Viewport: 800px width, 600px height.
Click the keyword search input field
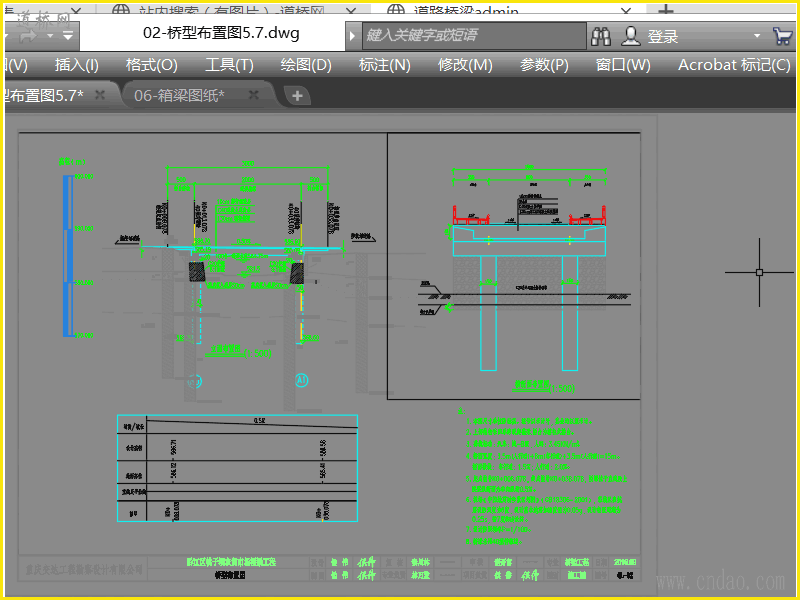click(474, 36)
